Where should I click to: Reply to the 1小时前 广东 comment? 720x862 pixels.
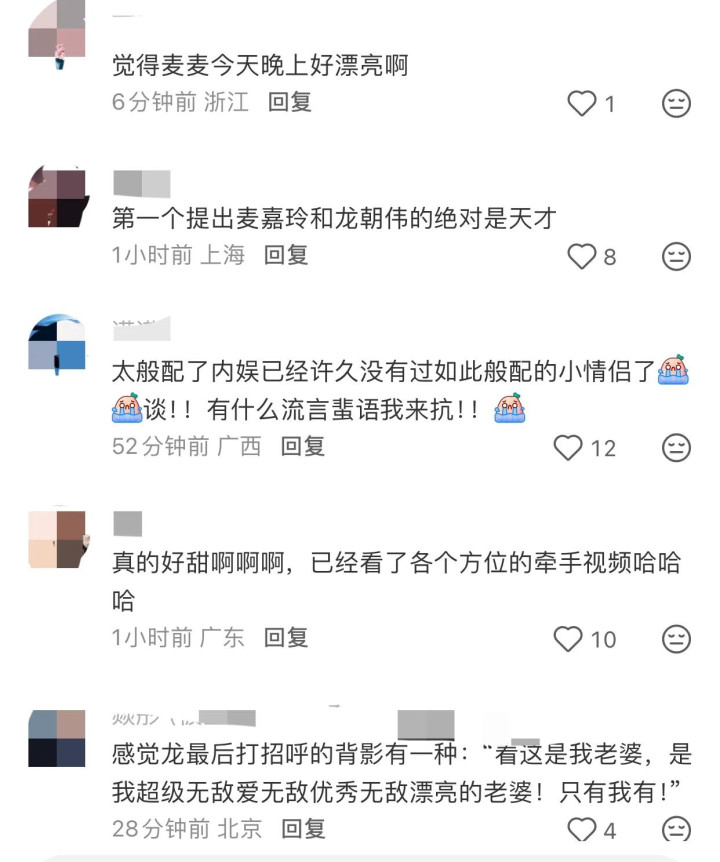click(x=286, y=638)
